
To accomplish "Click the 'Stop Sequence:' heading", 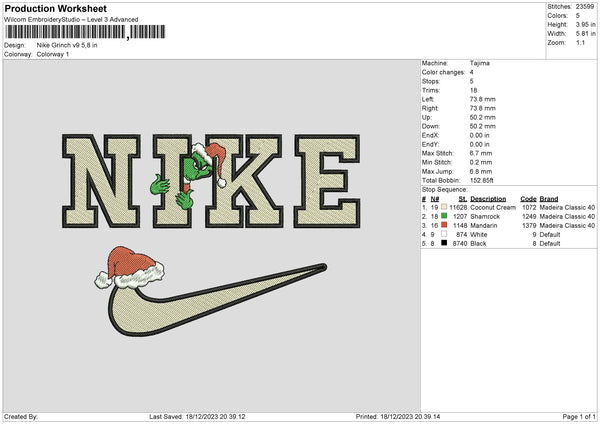I will [x=445, y=189].
